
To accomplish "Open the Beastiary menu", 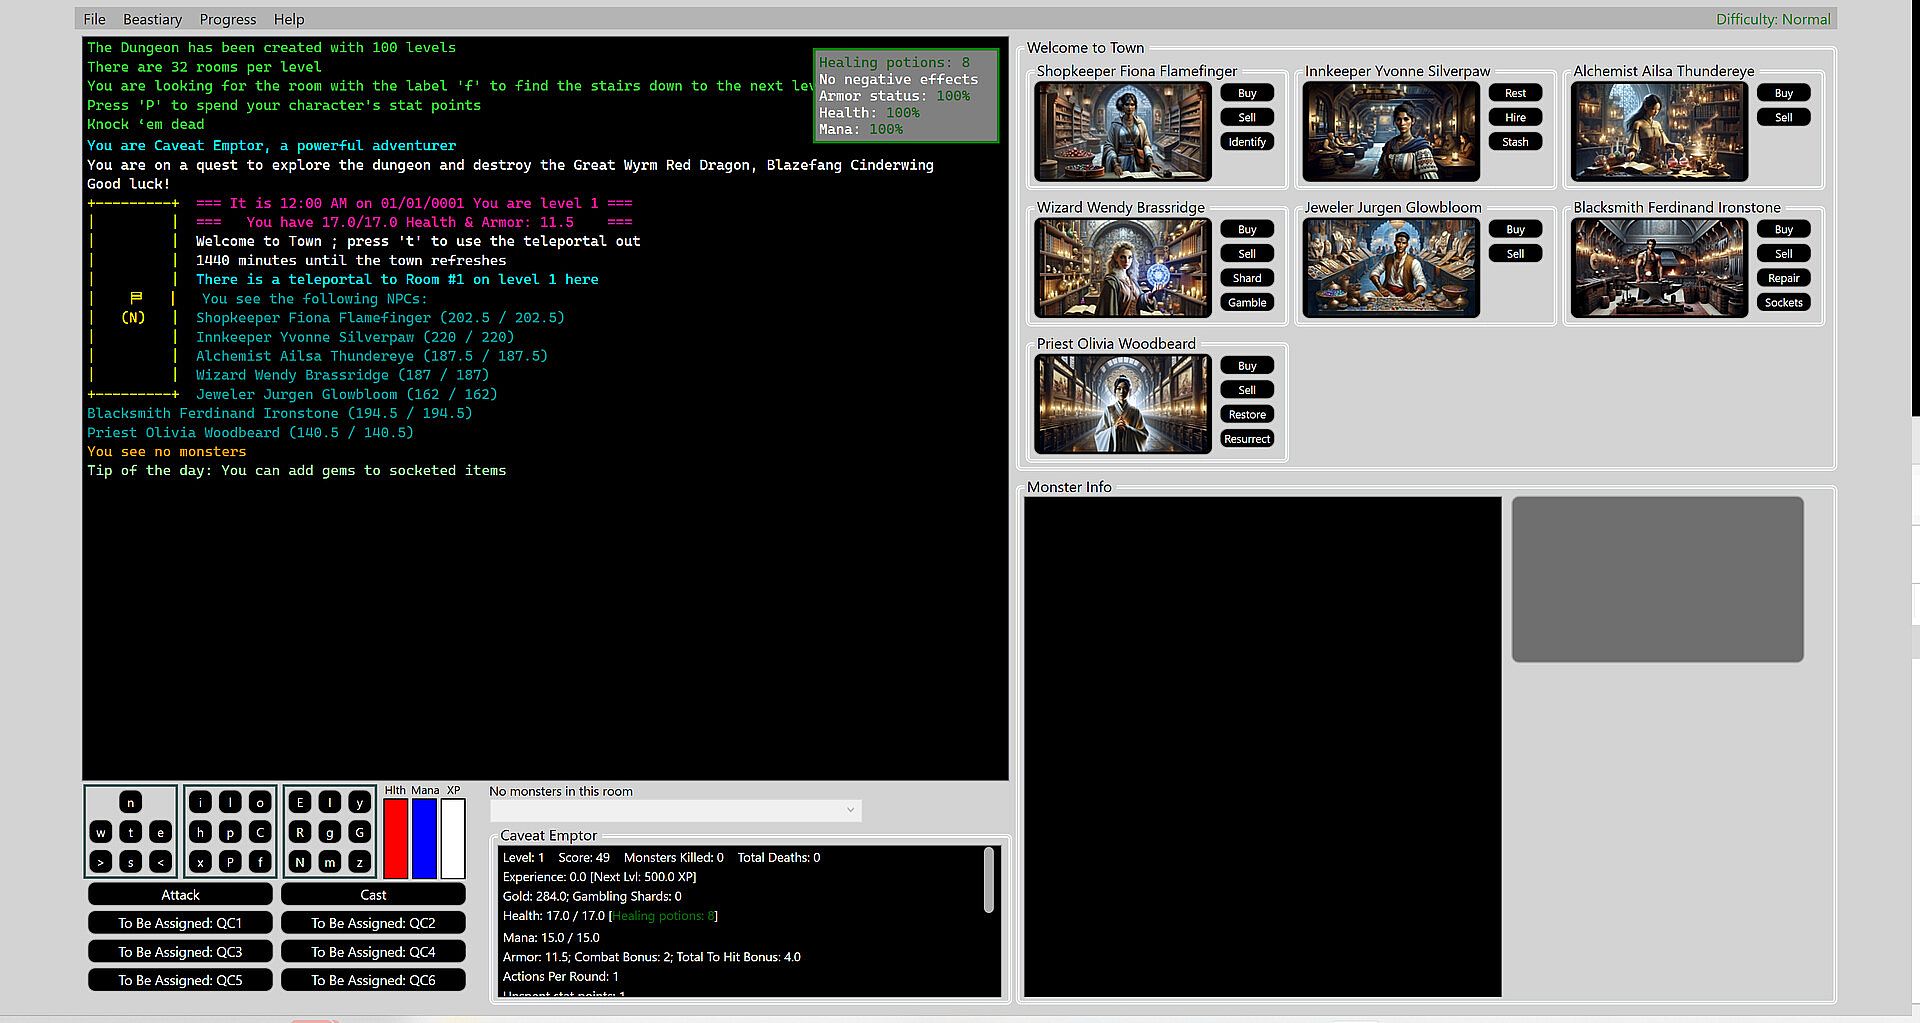I will [x=152, y=19].
